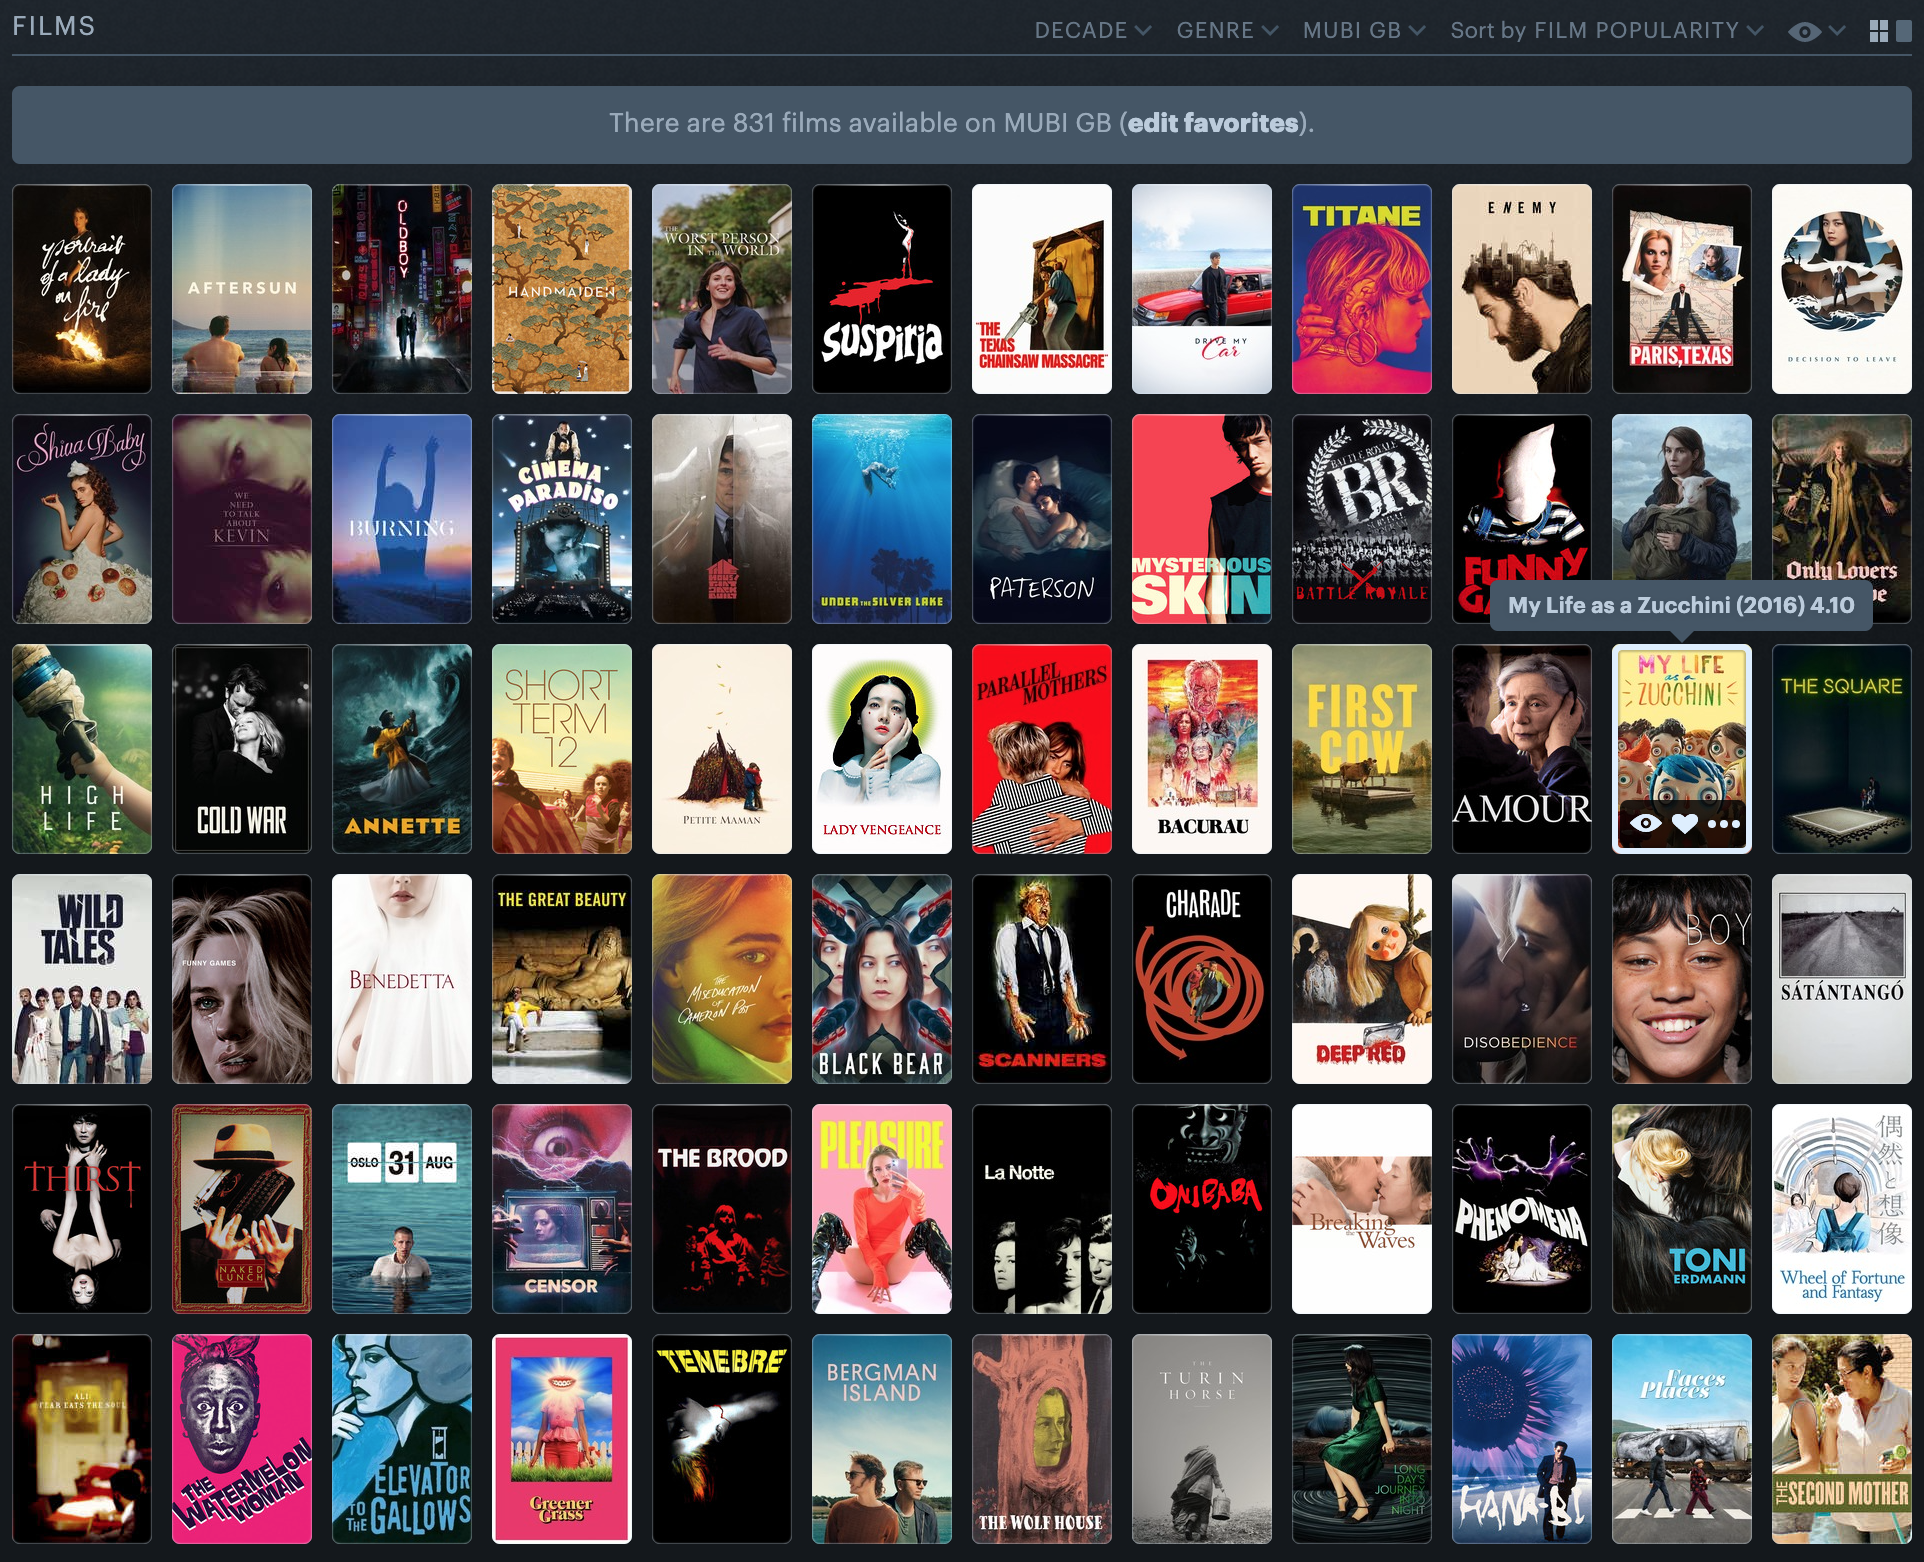1924x1562 pixels.
Task: Open the Scanners poster
Action: [x=1042, y=979]
